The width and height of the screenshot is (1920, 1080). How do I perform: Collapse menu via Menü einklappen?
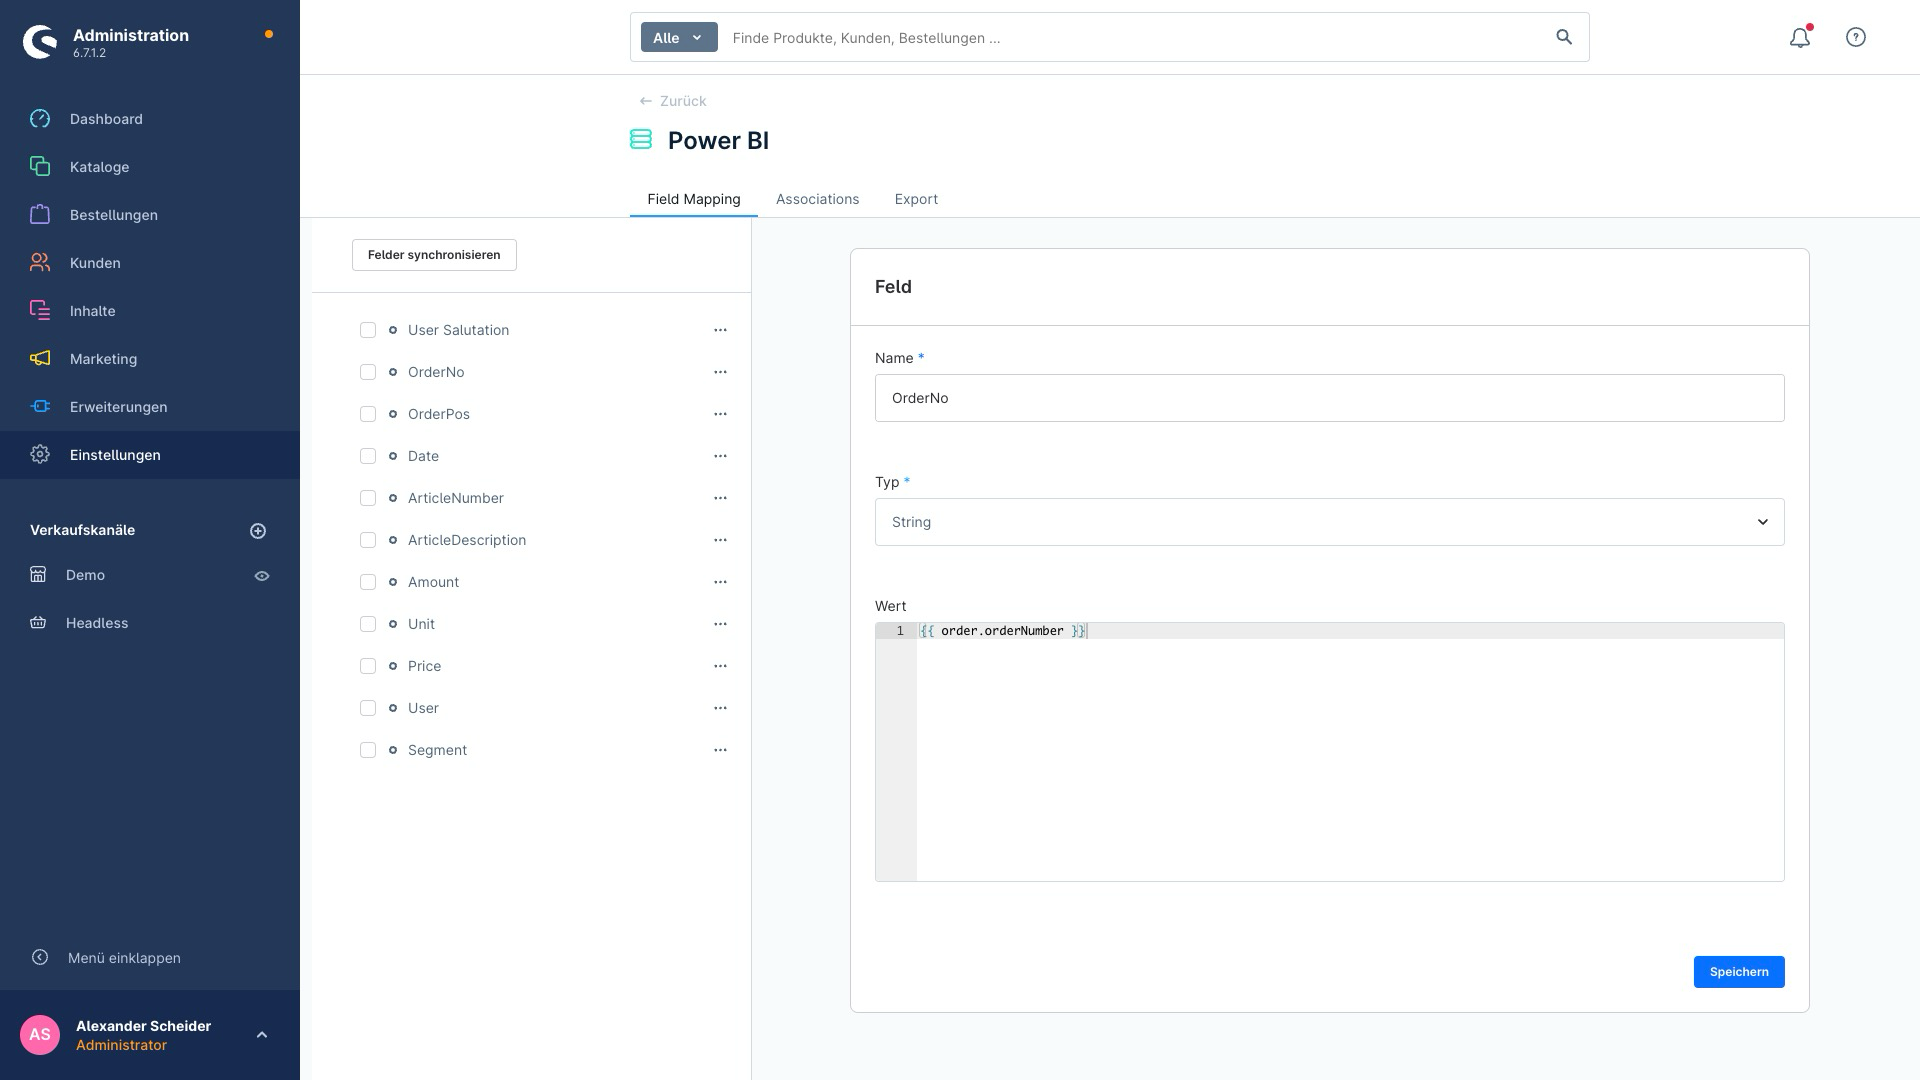tap(124, 958)
